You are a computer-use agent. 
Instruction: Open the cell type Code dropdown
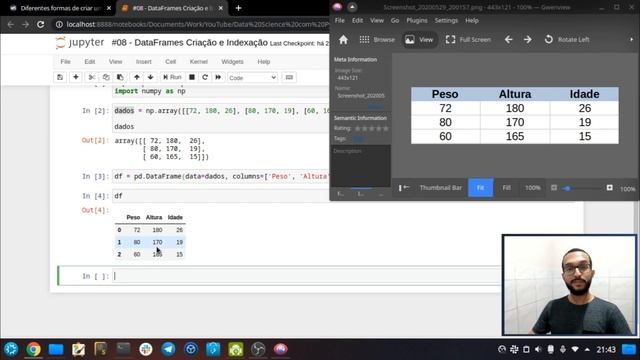point(252,78)
